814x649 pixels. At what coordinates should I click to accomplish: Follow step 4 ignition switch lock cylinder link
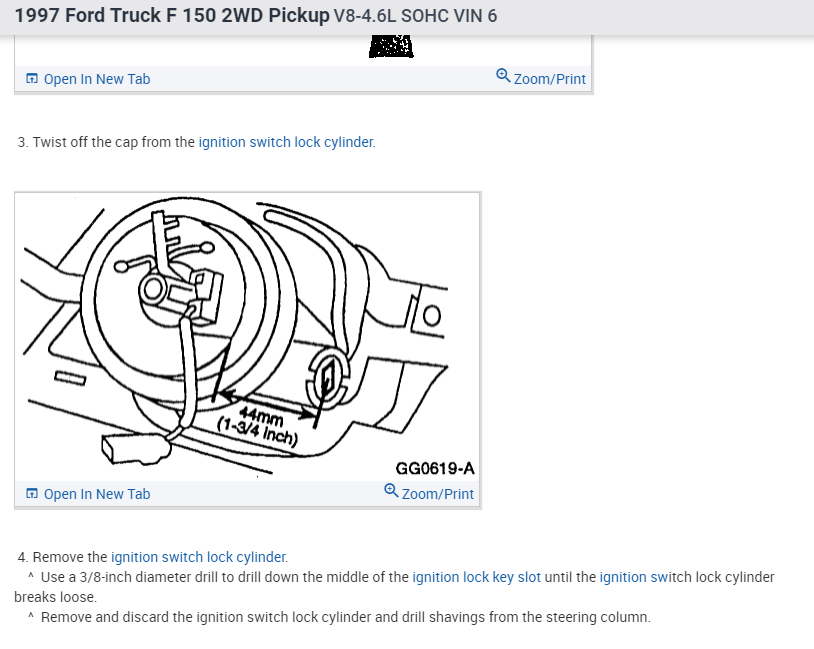pyautogui.click(x=198, y=557)
